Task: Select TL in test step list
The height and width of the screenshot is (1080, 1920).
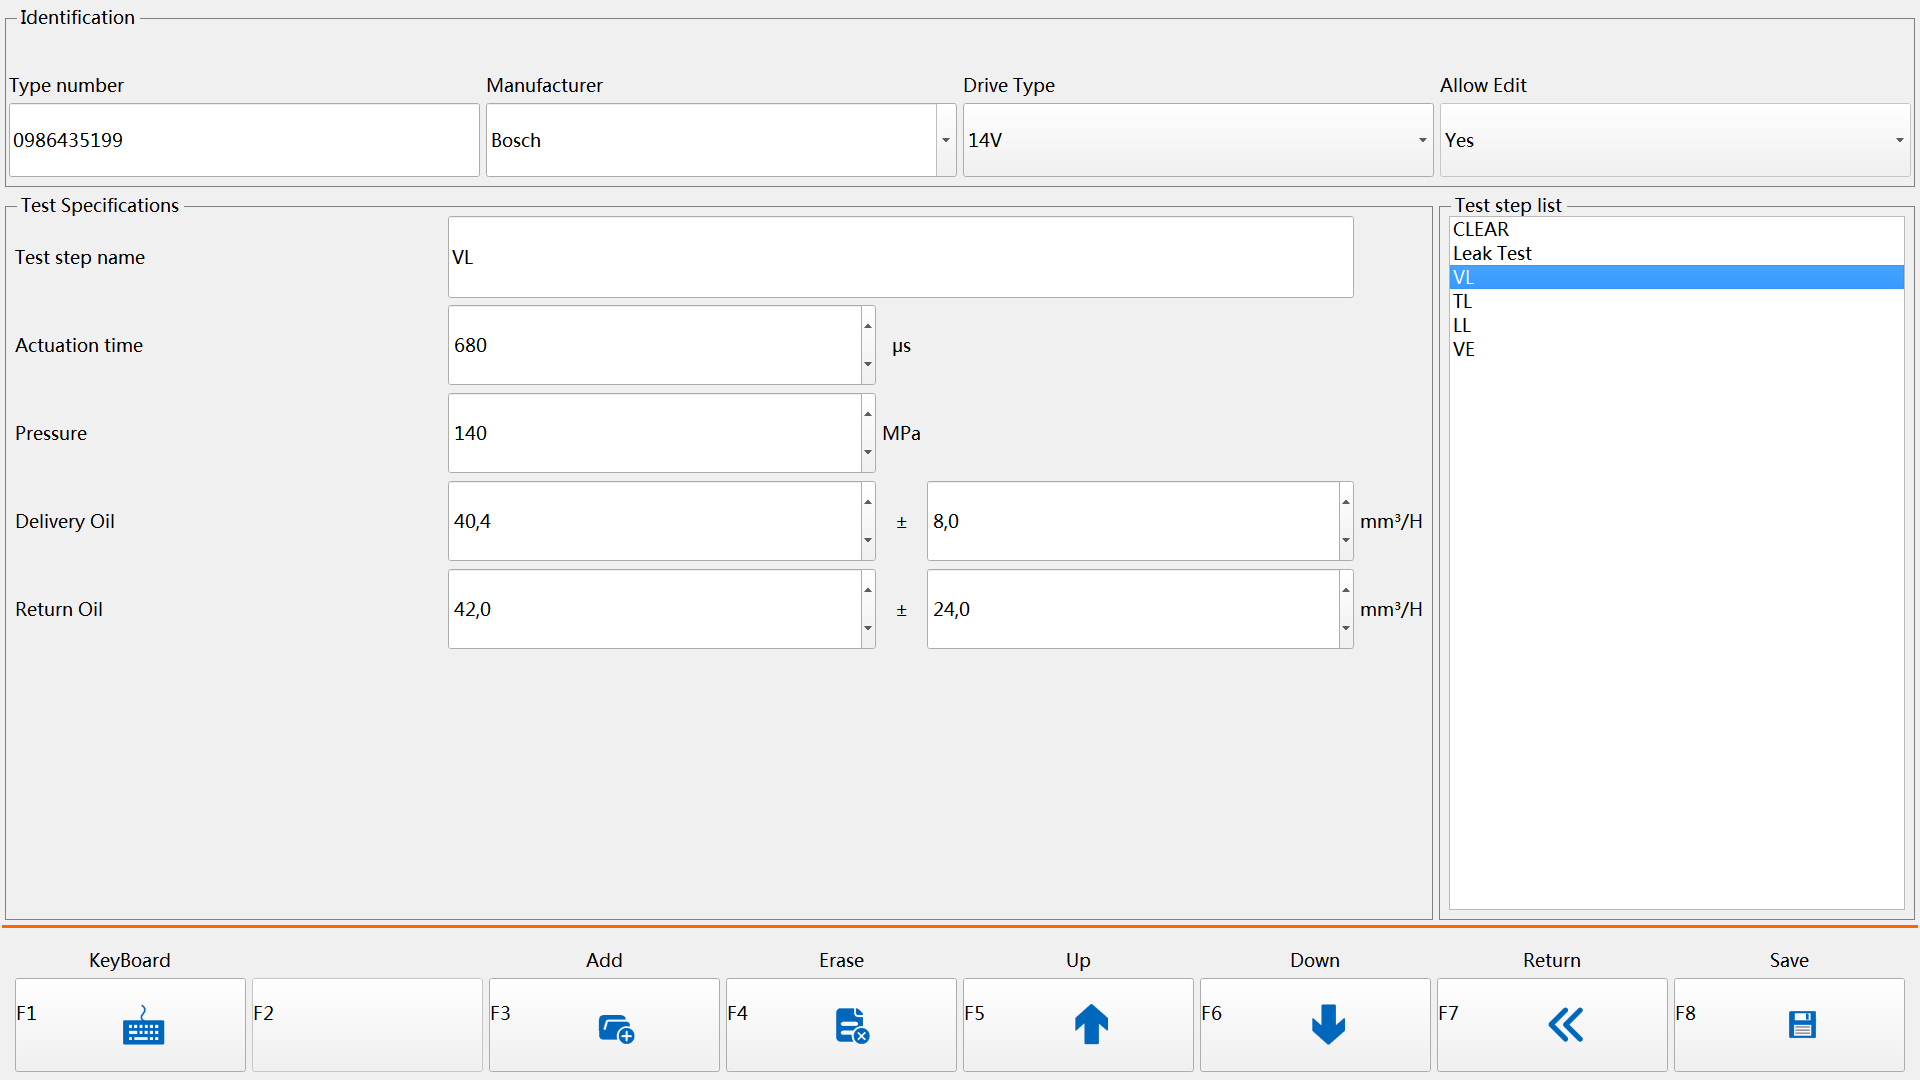Action: (1463, 302)
